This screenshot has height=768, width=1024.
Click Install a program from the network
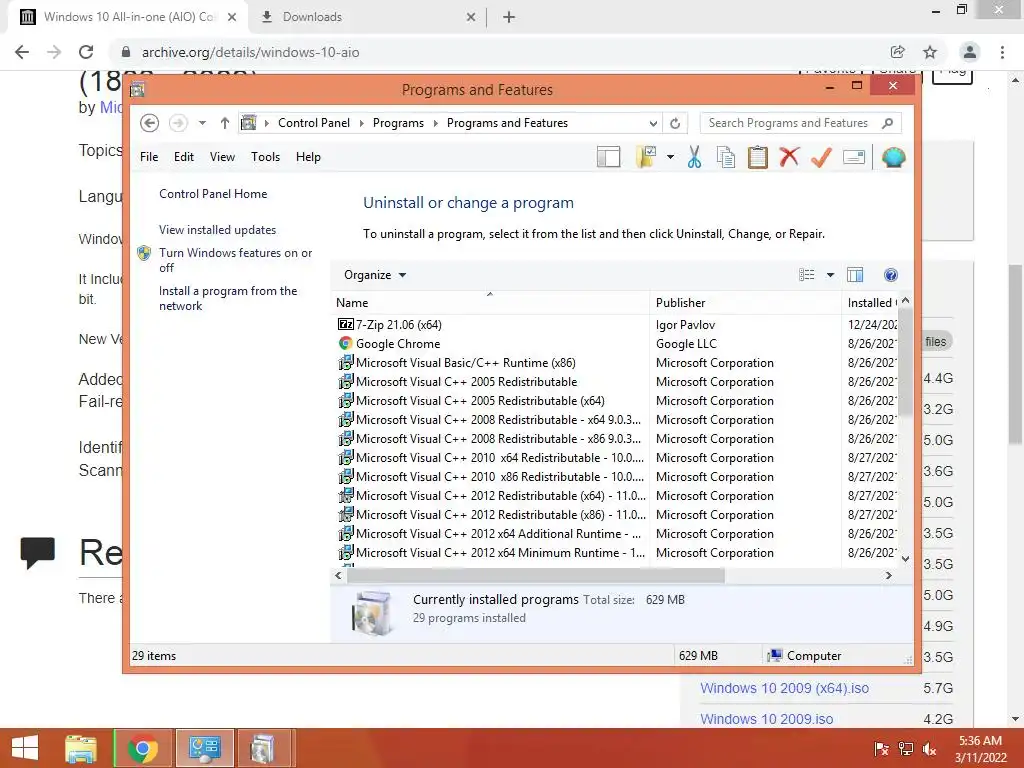coord(228,298)
